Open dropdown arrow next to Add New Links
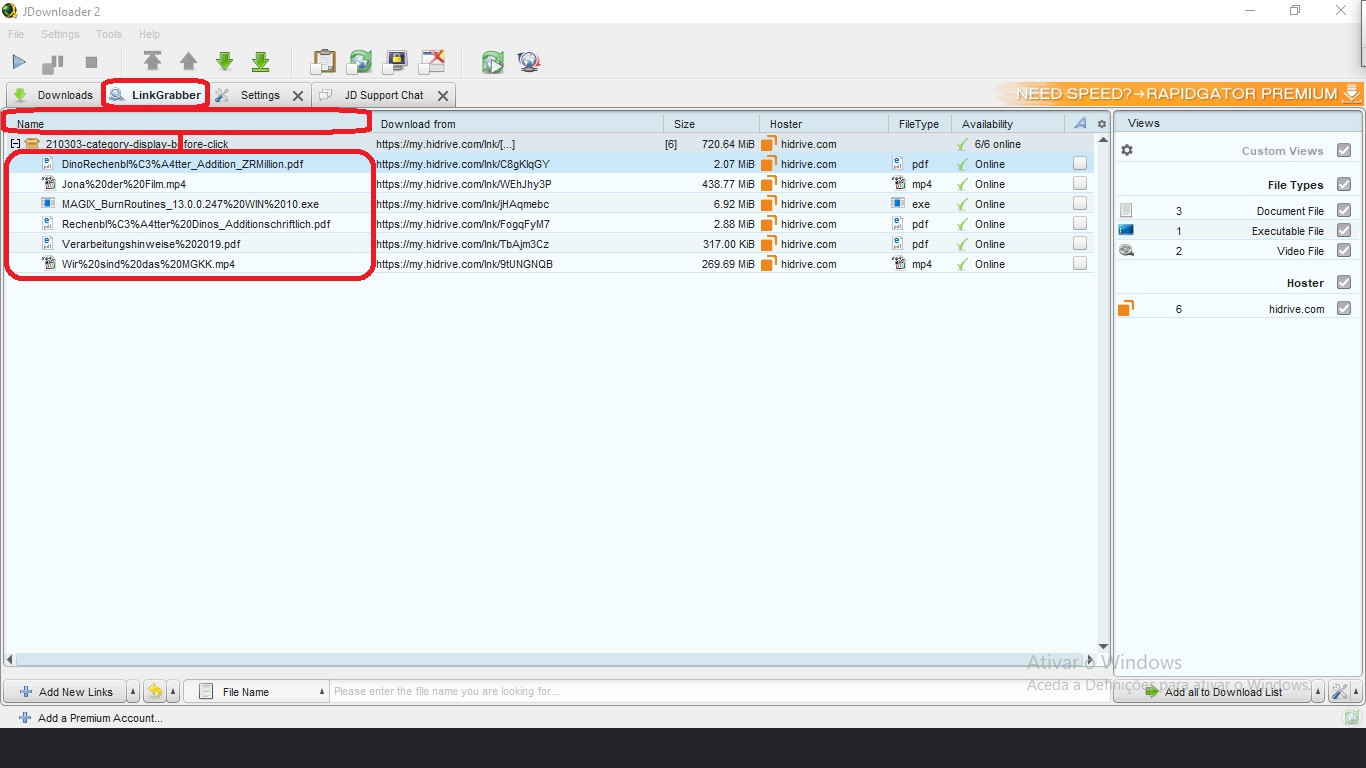Viewport: 1366px width, 768px height. pos(133,691)
